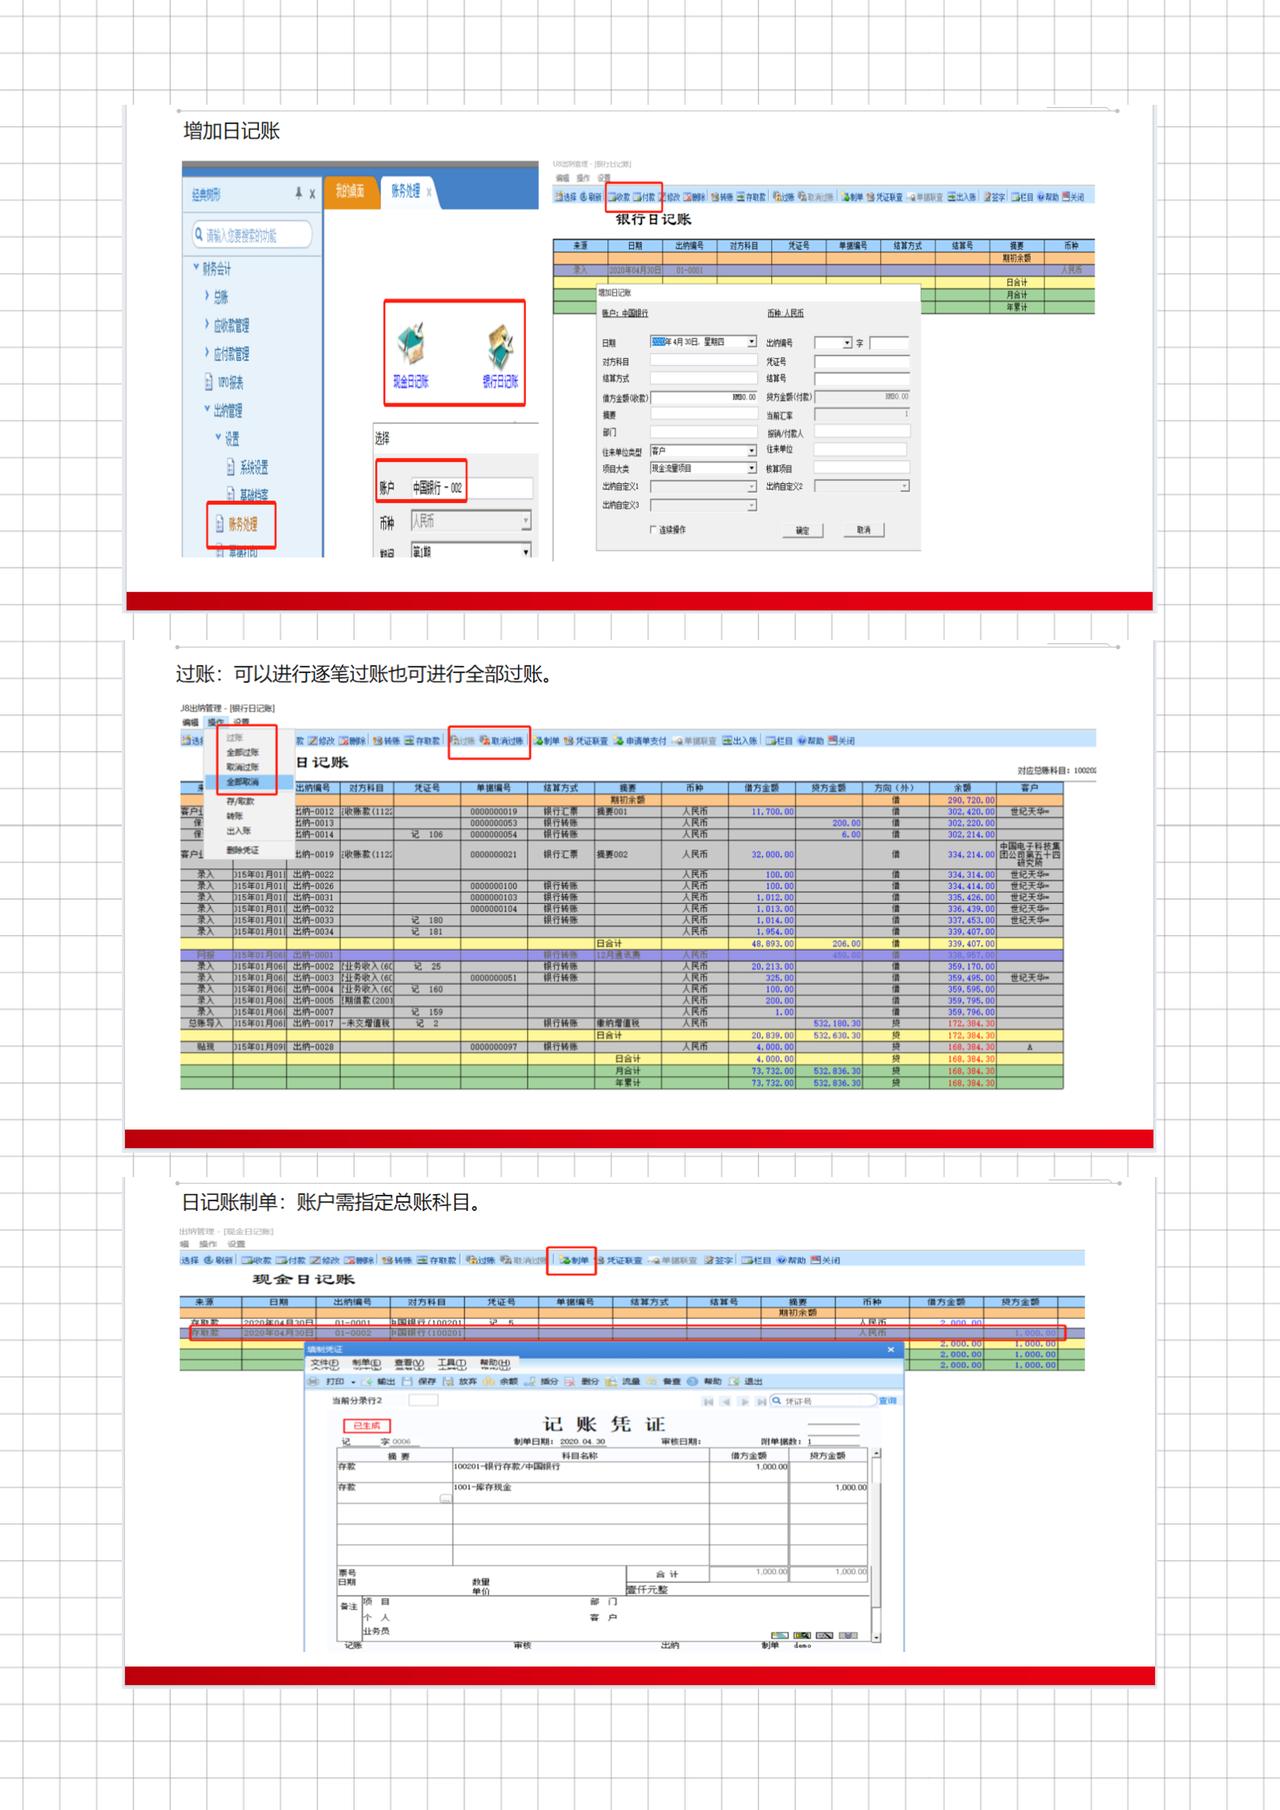
Task: Click 收款 in the bank journal toolbar
Action: point(619,198)
